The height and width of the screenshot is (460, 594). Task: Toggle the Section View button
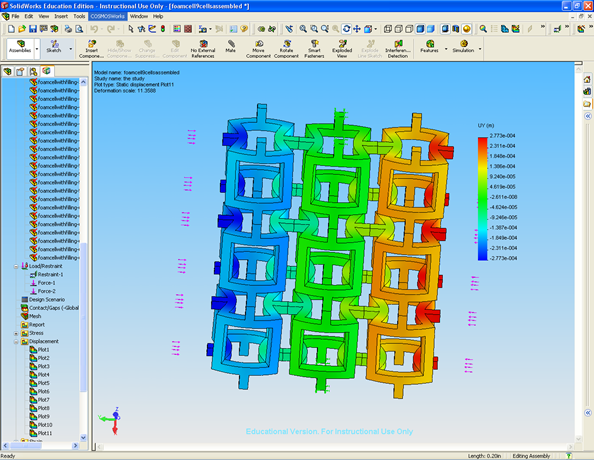pos(456,29)
